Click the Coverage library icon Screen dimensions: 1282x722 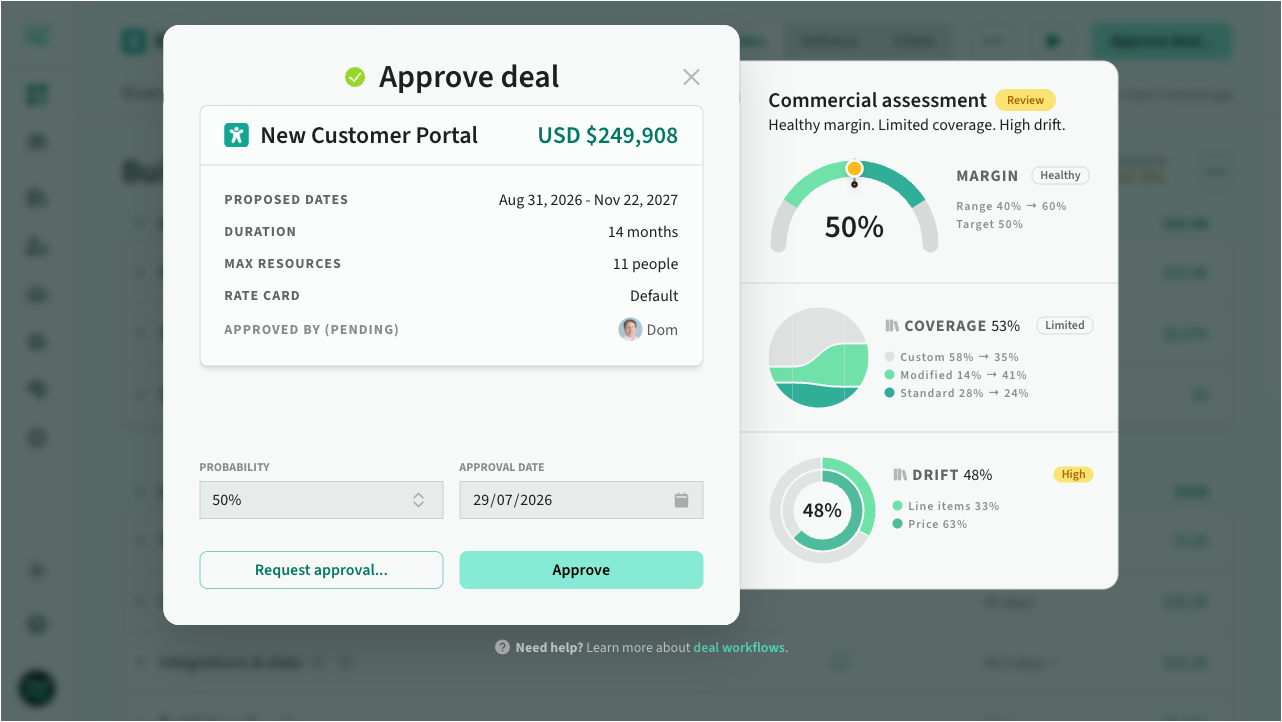pyautogui.click(x=892, y=326)
